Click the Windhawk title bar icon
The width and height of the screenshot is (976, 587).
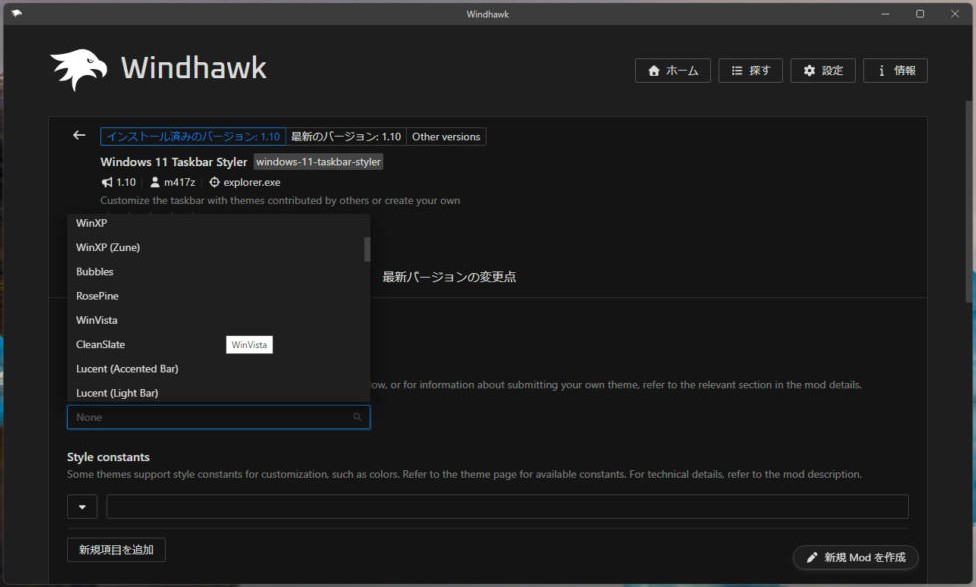tap(16, 13)
